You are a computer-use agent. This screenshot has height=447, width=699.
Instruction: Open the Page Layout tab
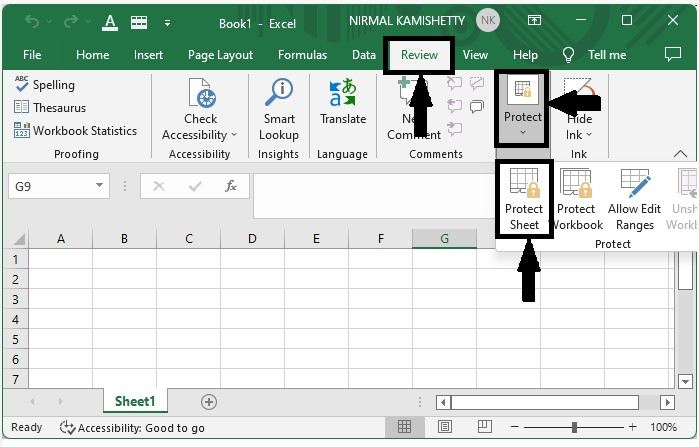pyautogui.click(x=221, y=55)
